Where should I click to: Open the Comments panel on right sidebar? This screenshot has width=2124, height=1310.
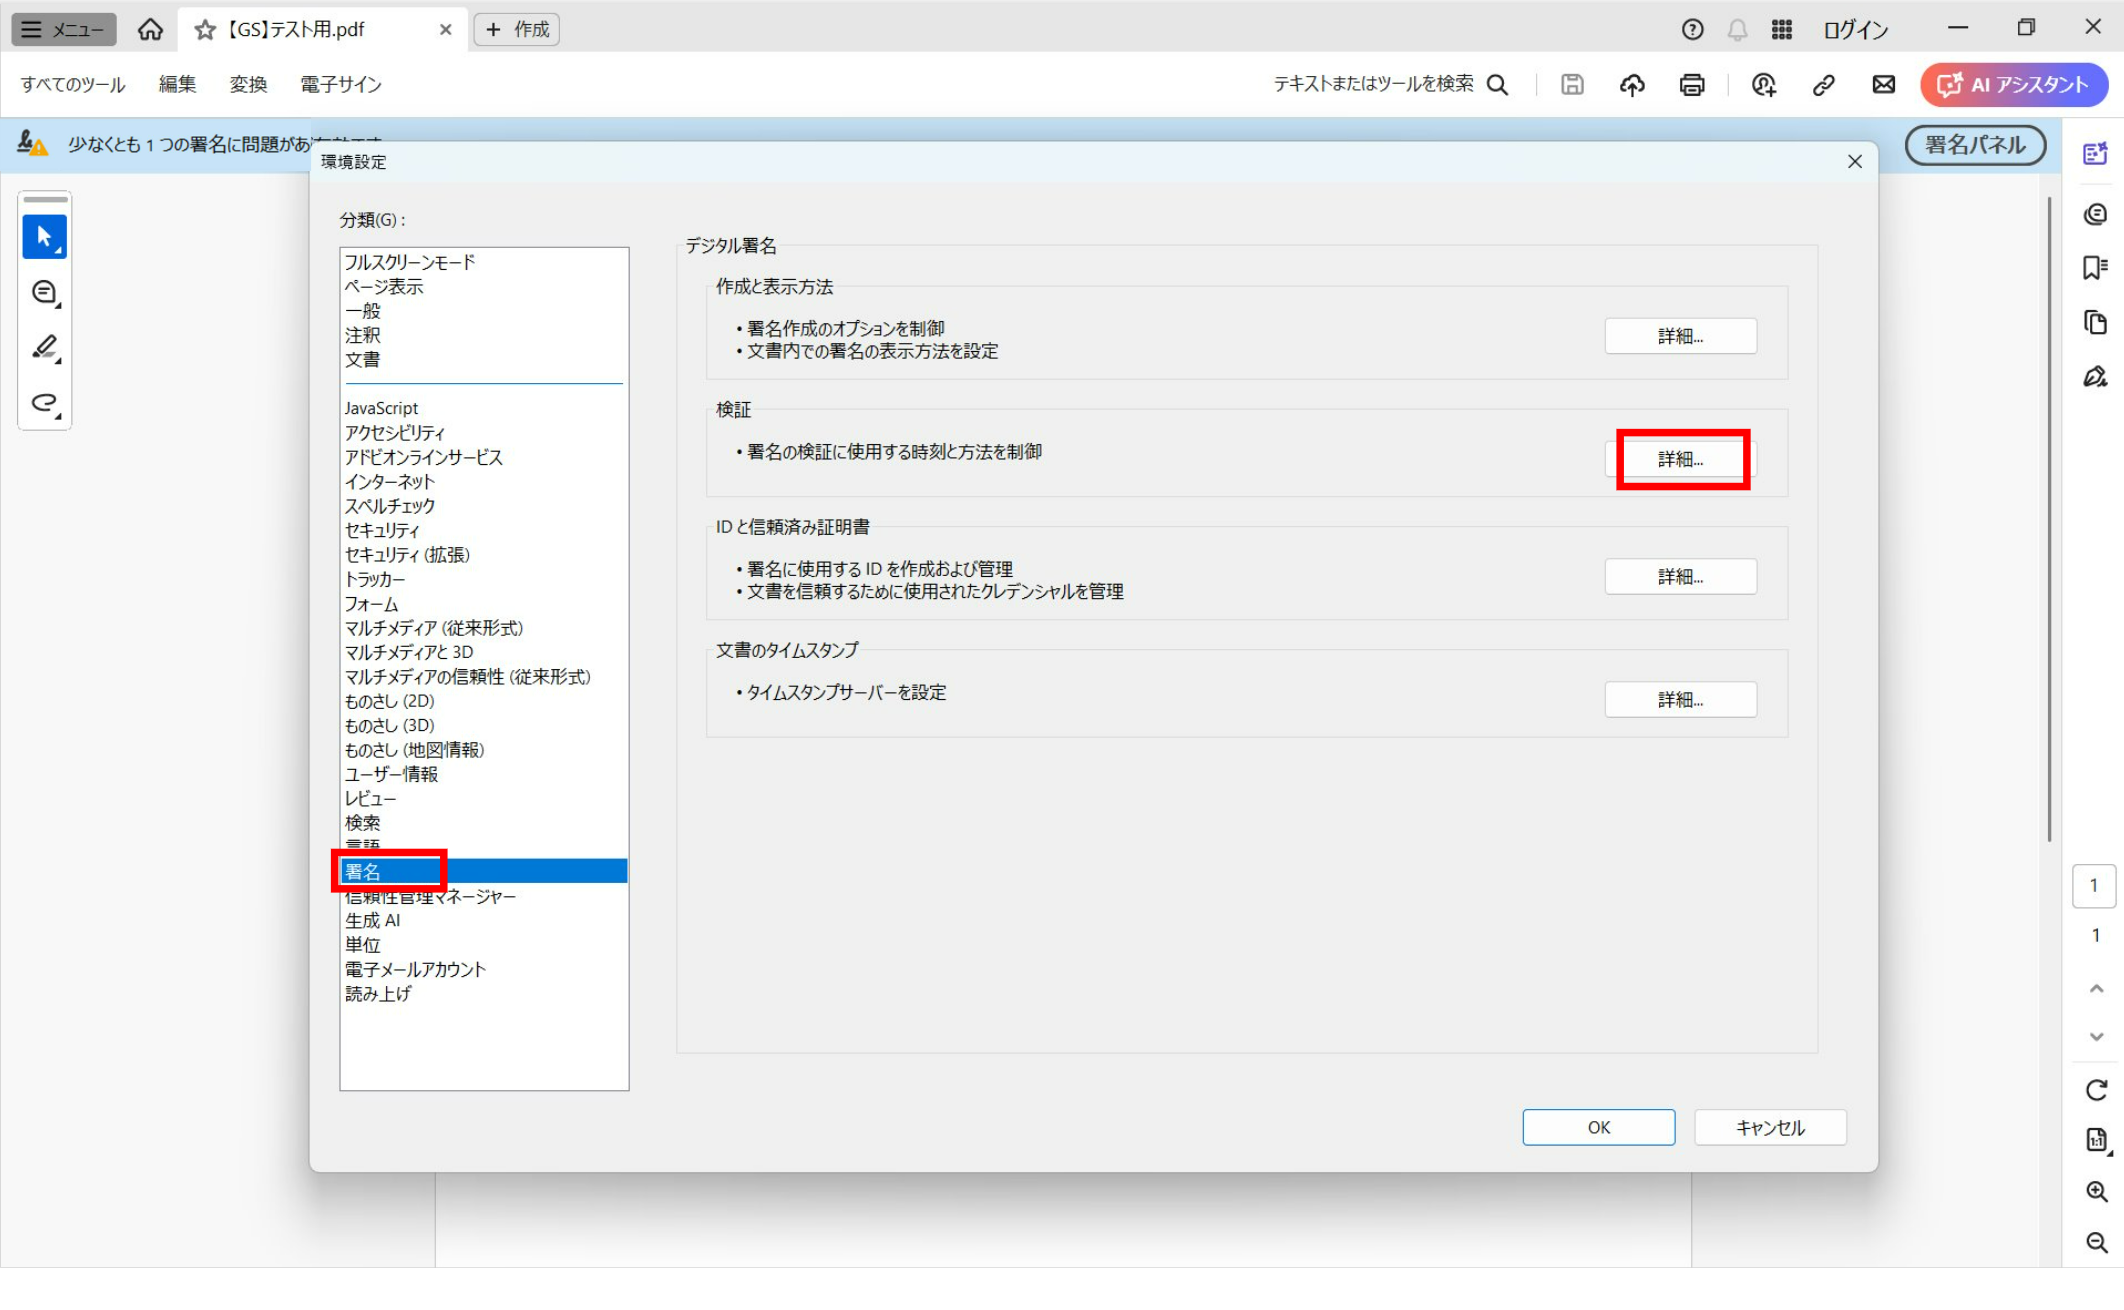(x=2096, y=213)
